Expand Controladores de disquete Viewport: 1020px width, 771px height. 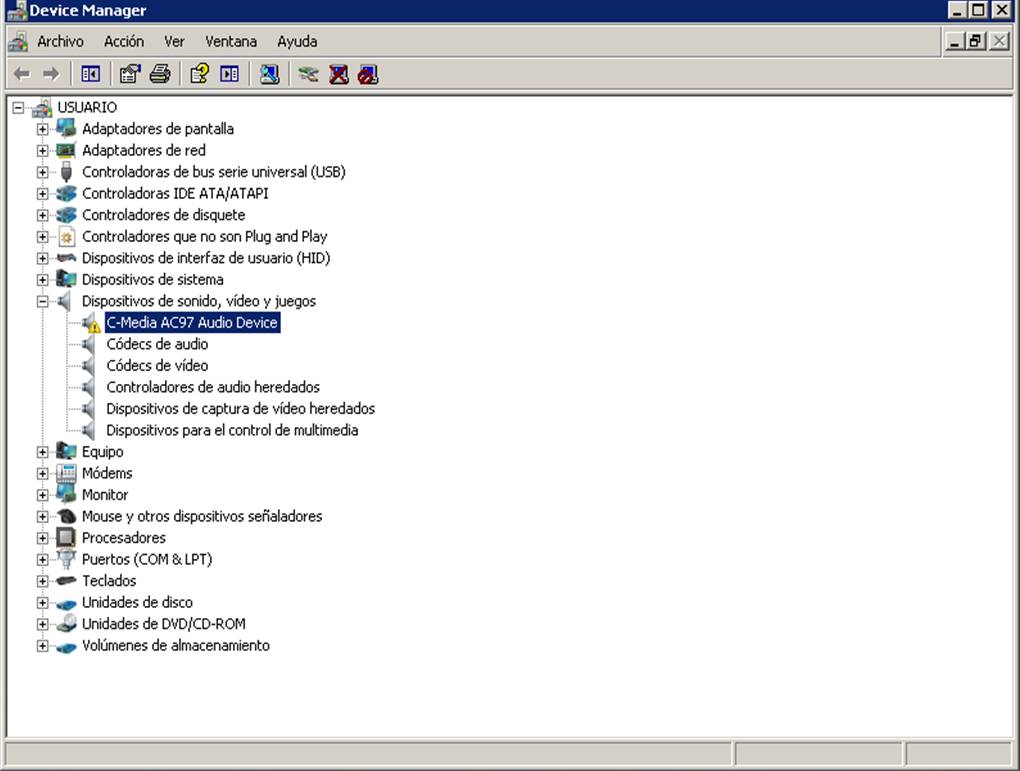[x=42, y=215]
